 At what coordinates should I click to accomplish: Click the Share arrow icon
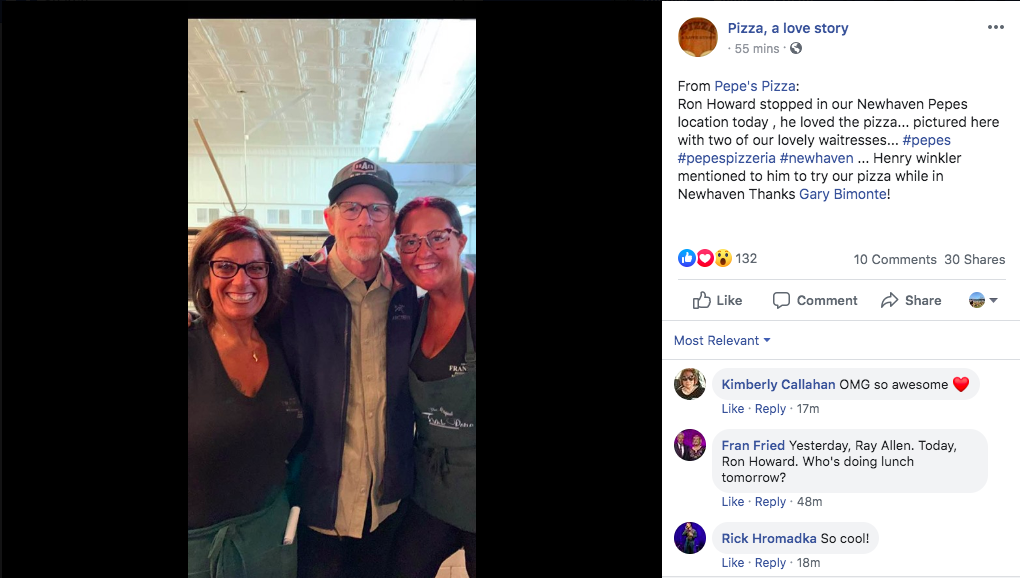pos(889,300)
